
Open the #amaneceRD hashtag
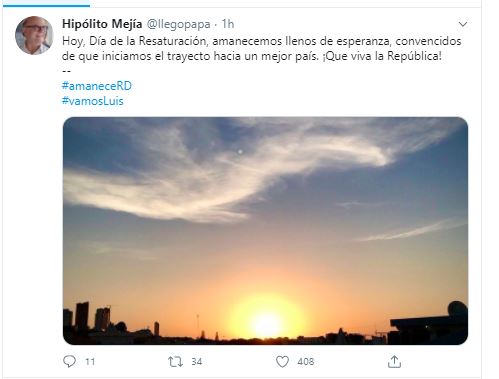tap(97, 86)
